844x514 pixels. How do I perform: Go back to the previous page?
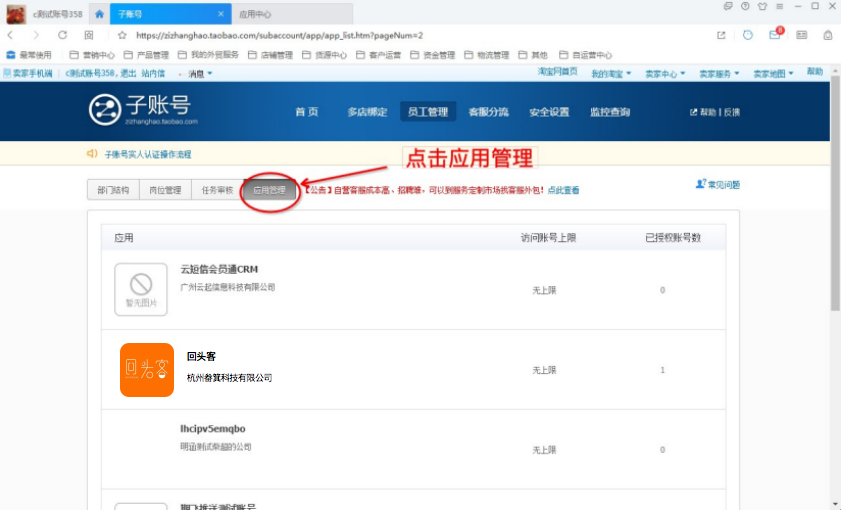10,35
